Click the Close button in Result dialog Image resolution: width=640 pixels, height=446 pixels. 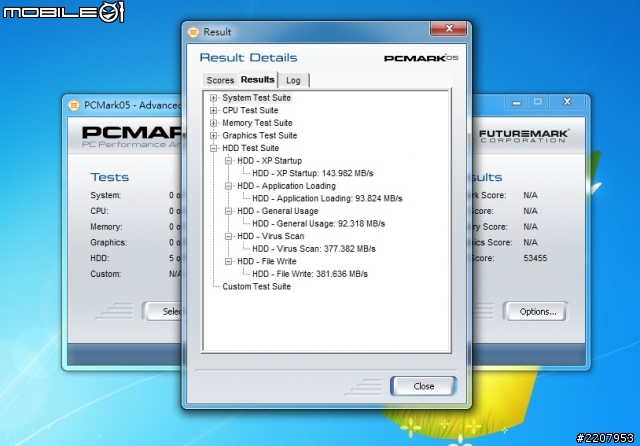pyautogui.click(x=423, y=386)
